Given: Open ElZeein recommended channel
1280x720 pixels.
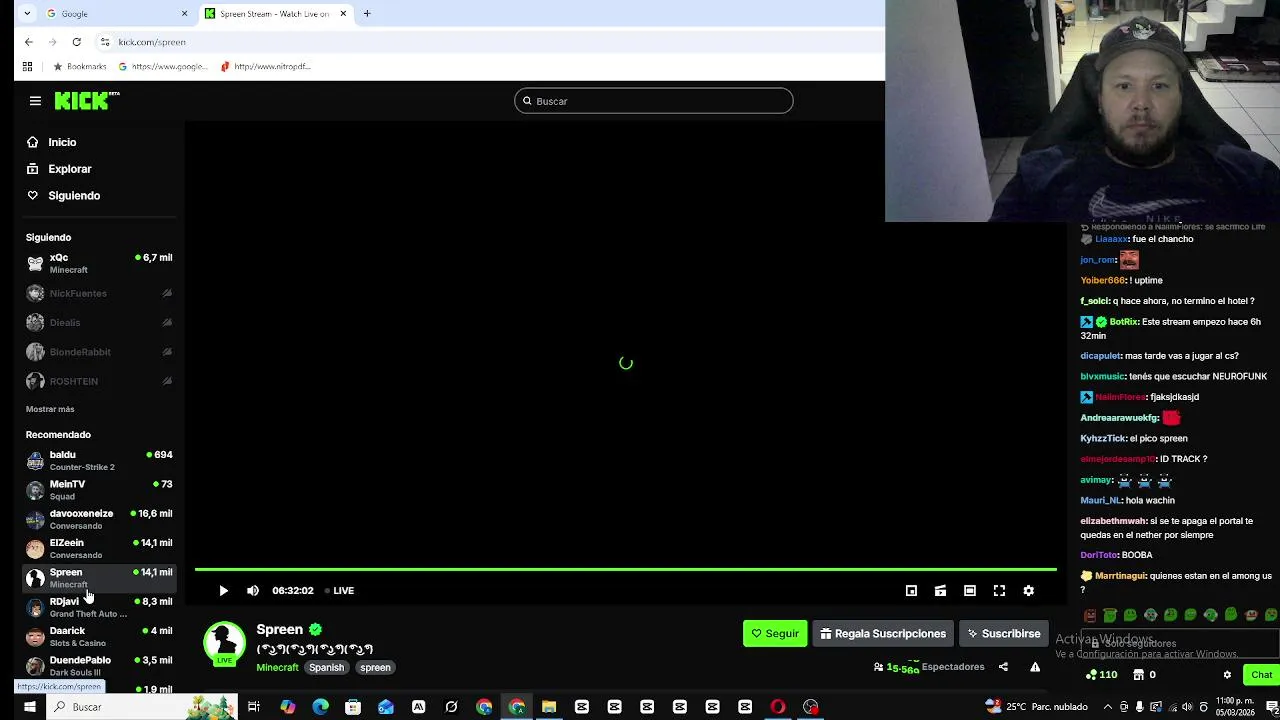Looking at the screenshot, I should tap(99, 548).
